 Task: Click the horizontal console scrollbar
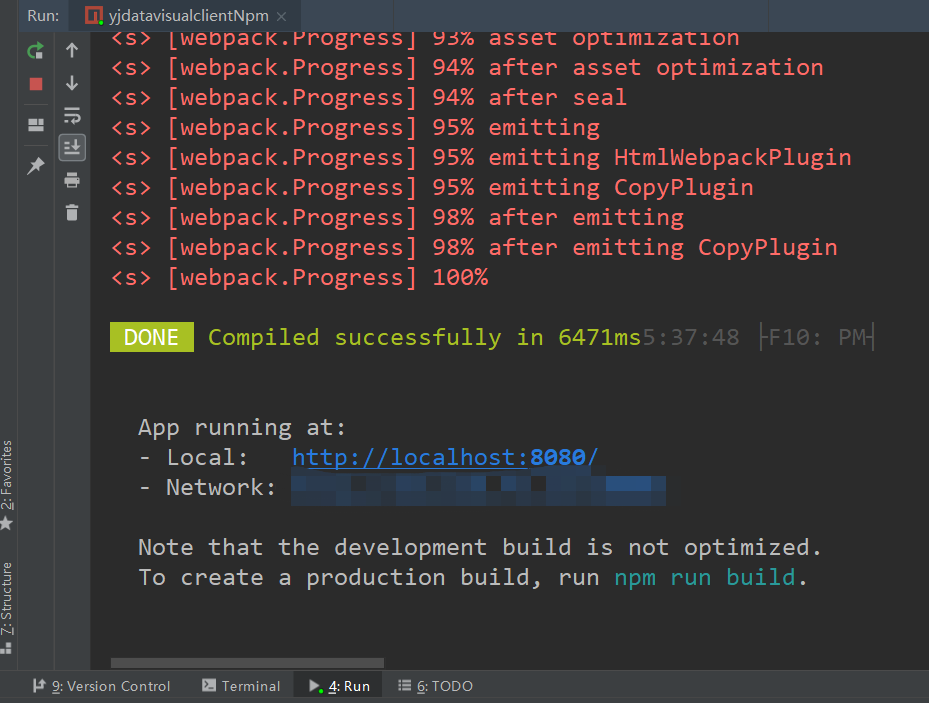tap(246, 662)
